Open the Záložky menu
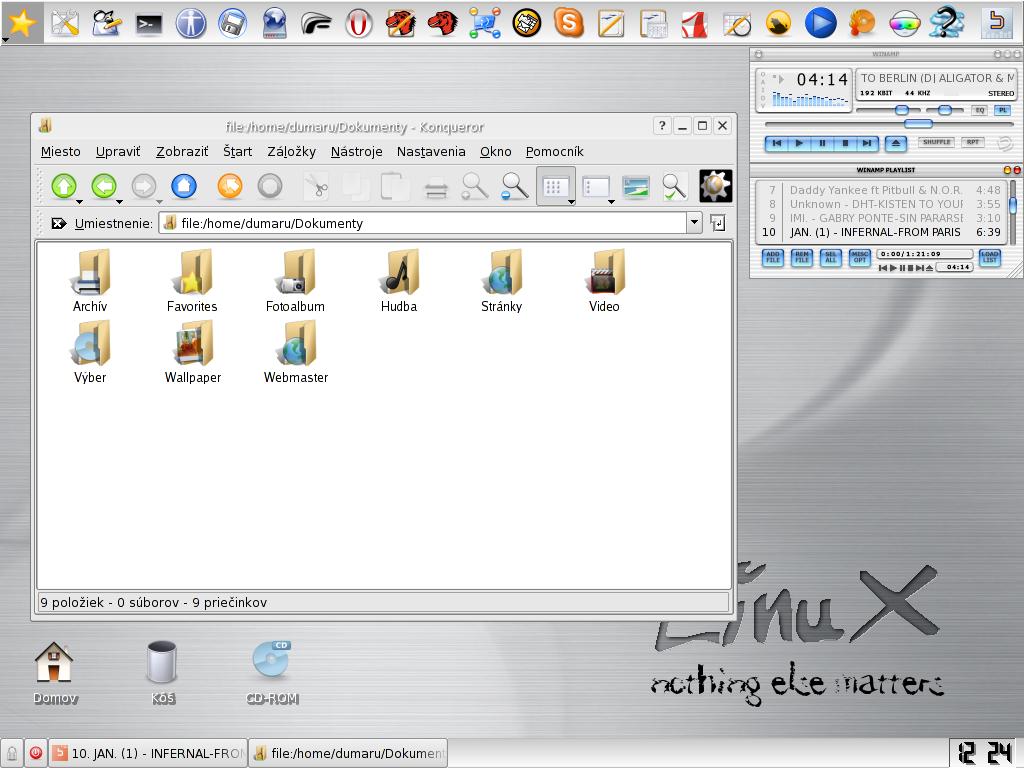 [x=291, y=152]
